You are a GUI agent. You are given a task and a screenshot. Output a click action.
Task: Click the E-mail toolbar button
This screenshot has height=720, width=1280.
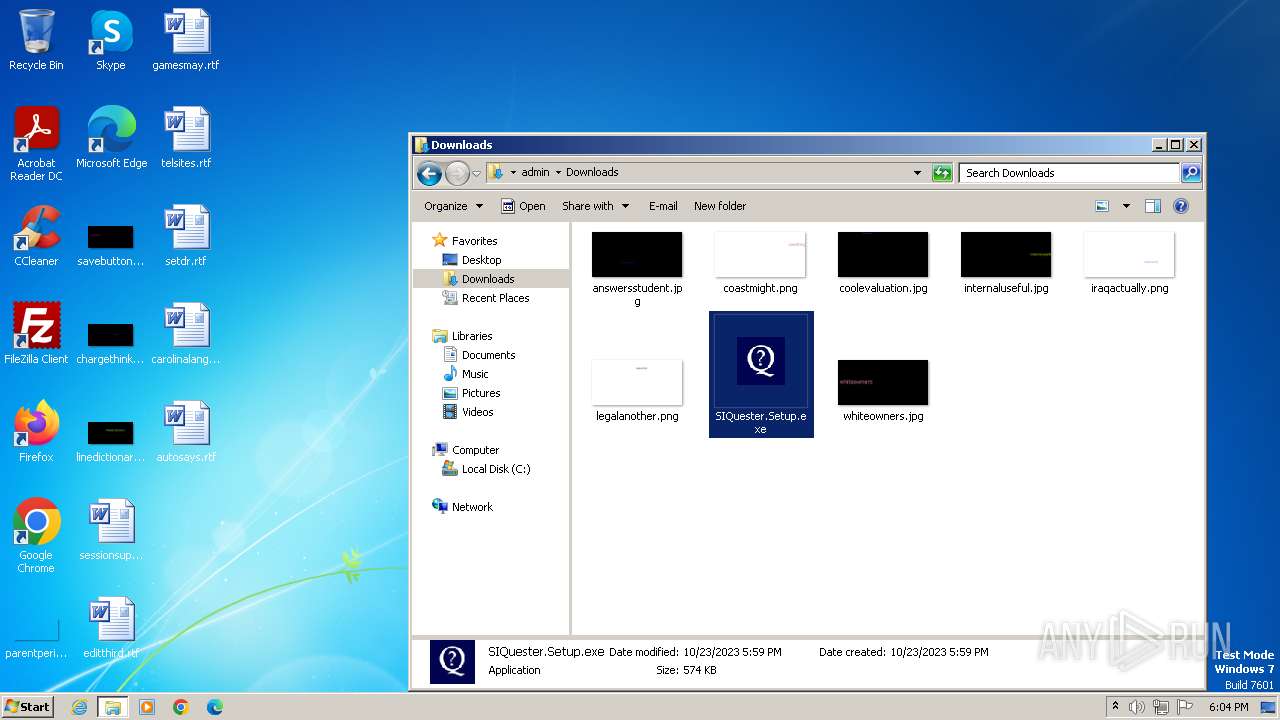click(663, 206)
